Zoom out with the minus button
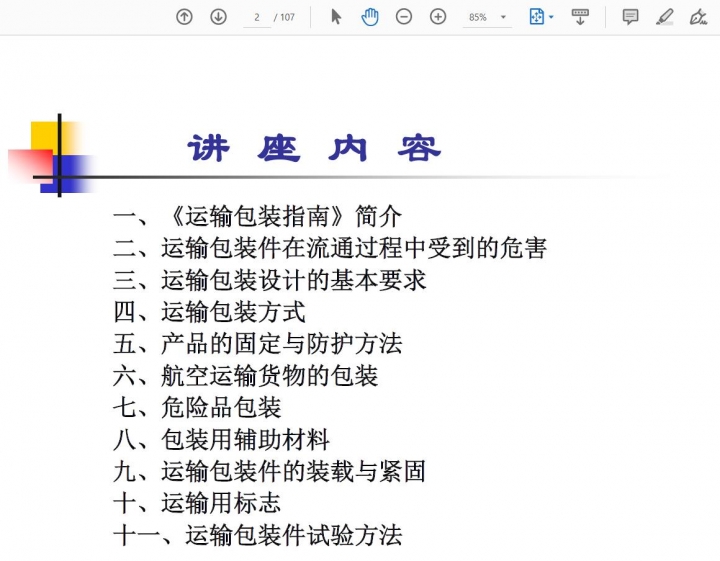This screenshot has width=720, height=561. 404,17
